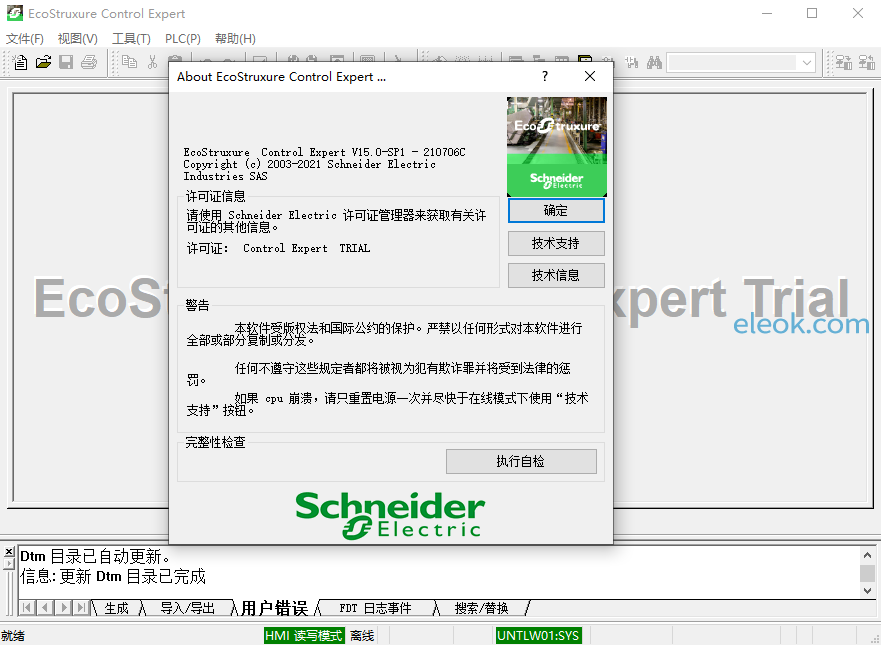
Task: Click the Copy icon in toolbar
Action: click(130, 62)
